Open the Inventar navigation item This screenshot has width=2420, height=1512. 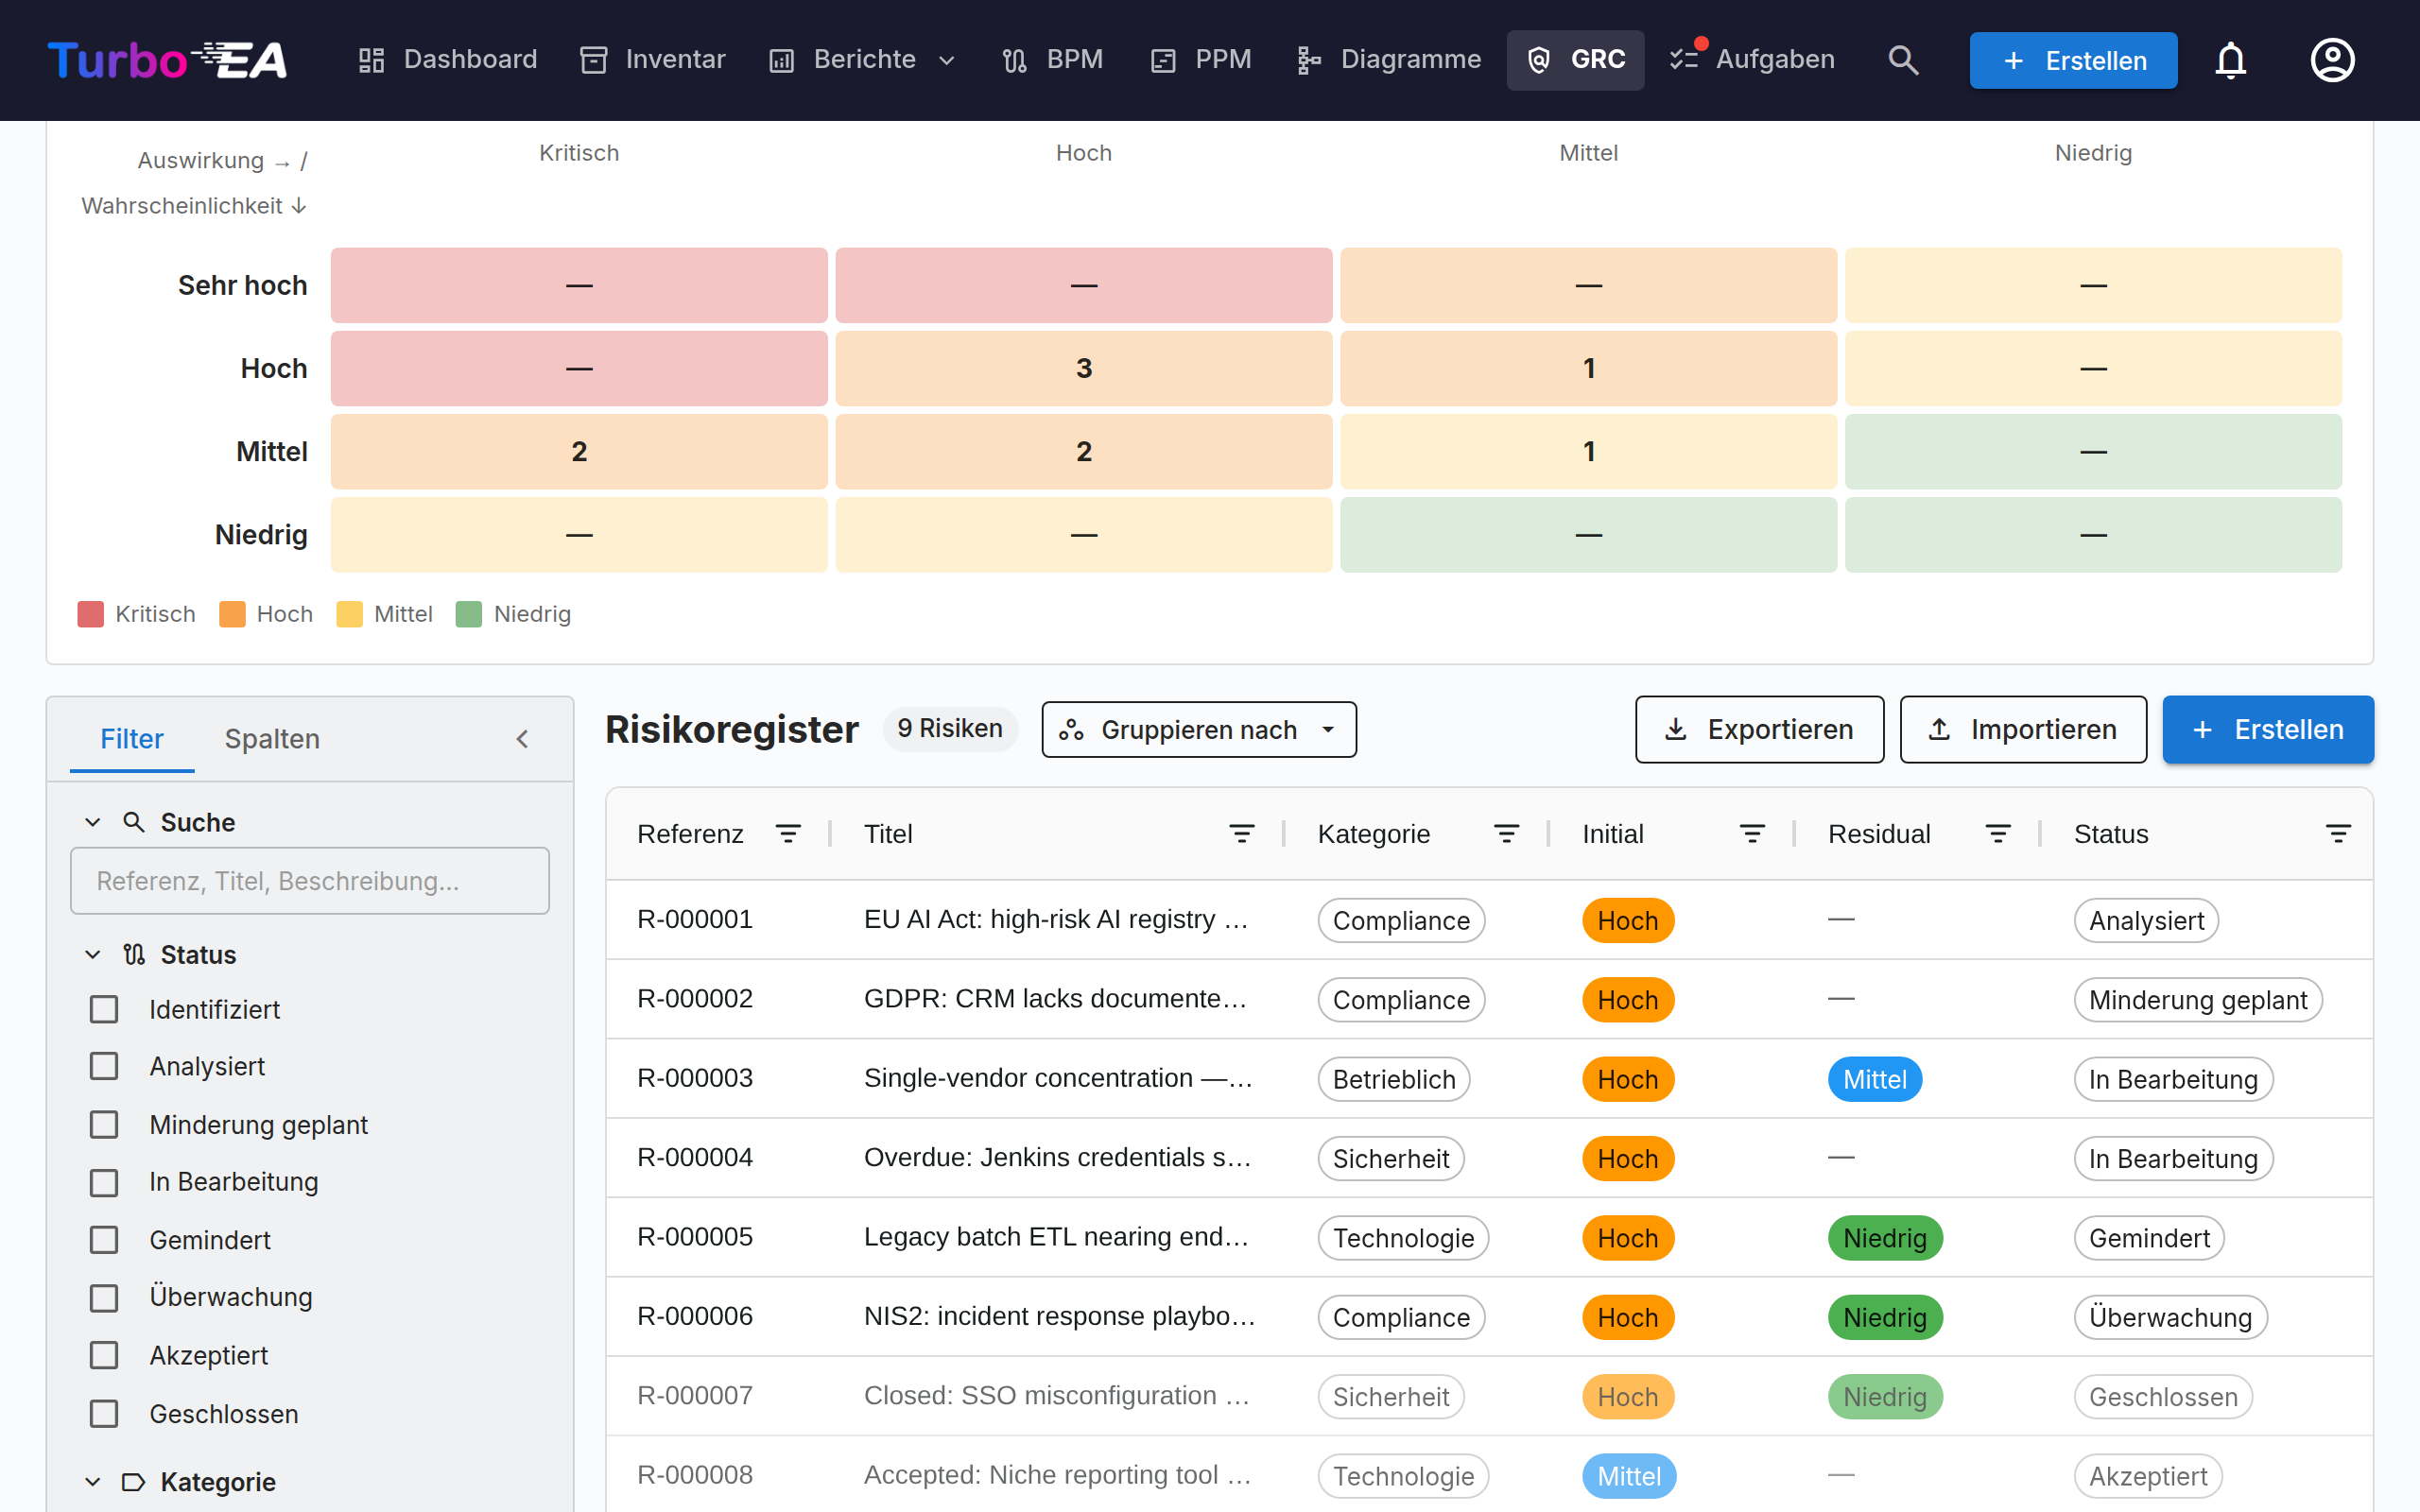point(653,60)
